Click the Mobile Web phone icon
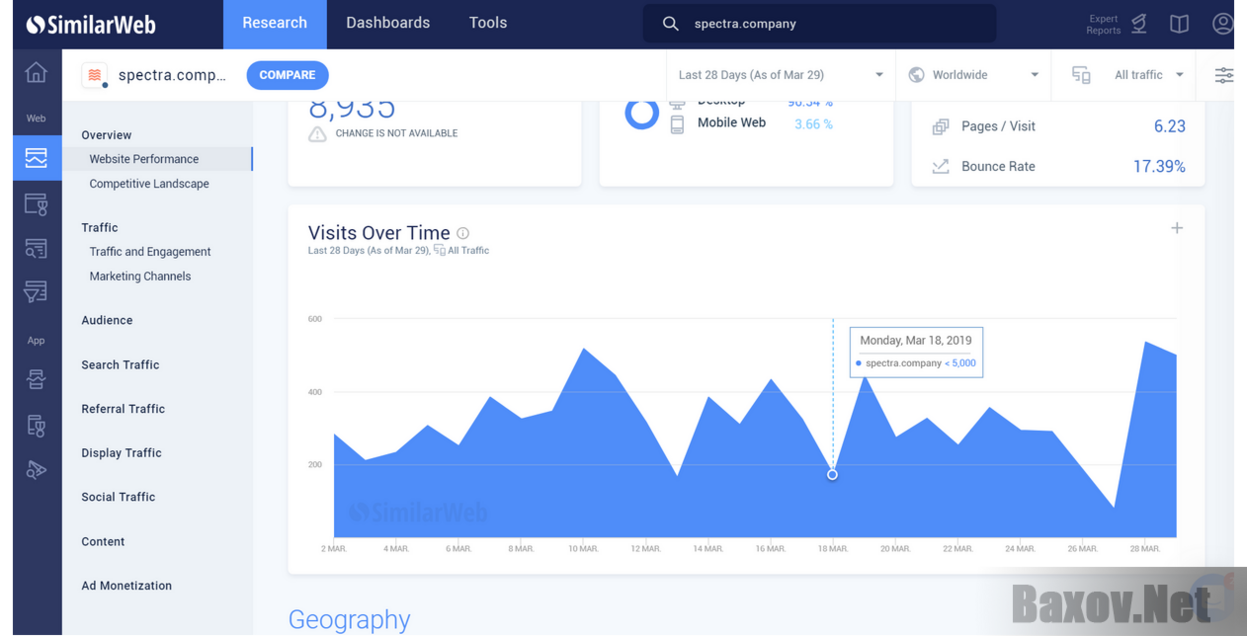The height and width of the screenshot is (636, 1247). (x=677, y=124)
